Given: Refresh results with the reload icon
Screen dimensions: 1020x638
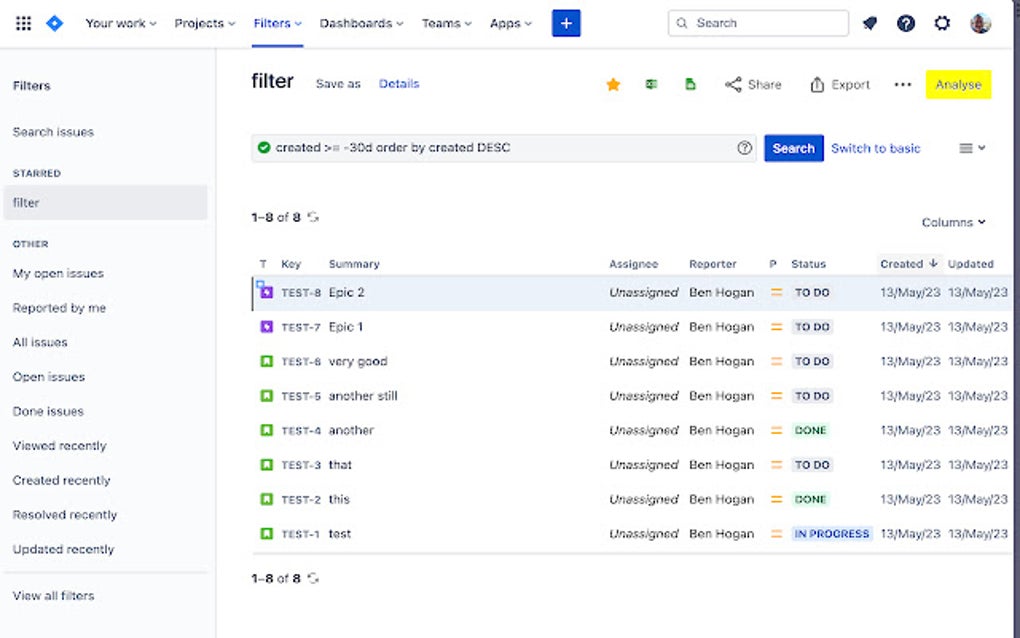Looking at the screenshot, I should (x=311, y=217).
